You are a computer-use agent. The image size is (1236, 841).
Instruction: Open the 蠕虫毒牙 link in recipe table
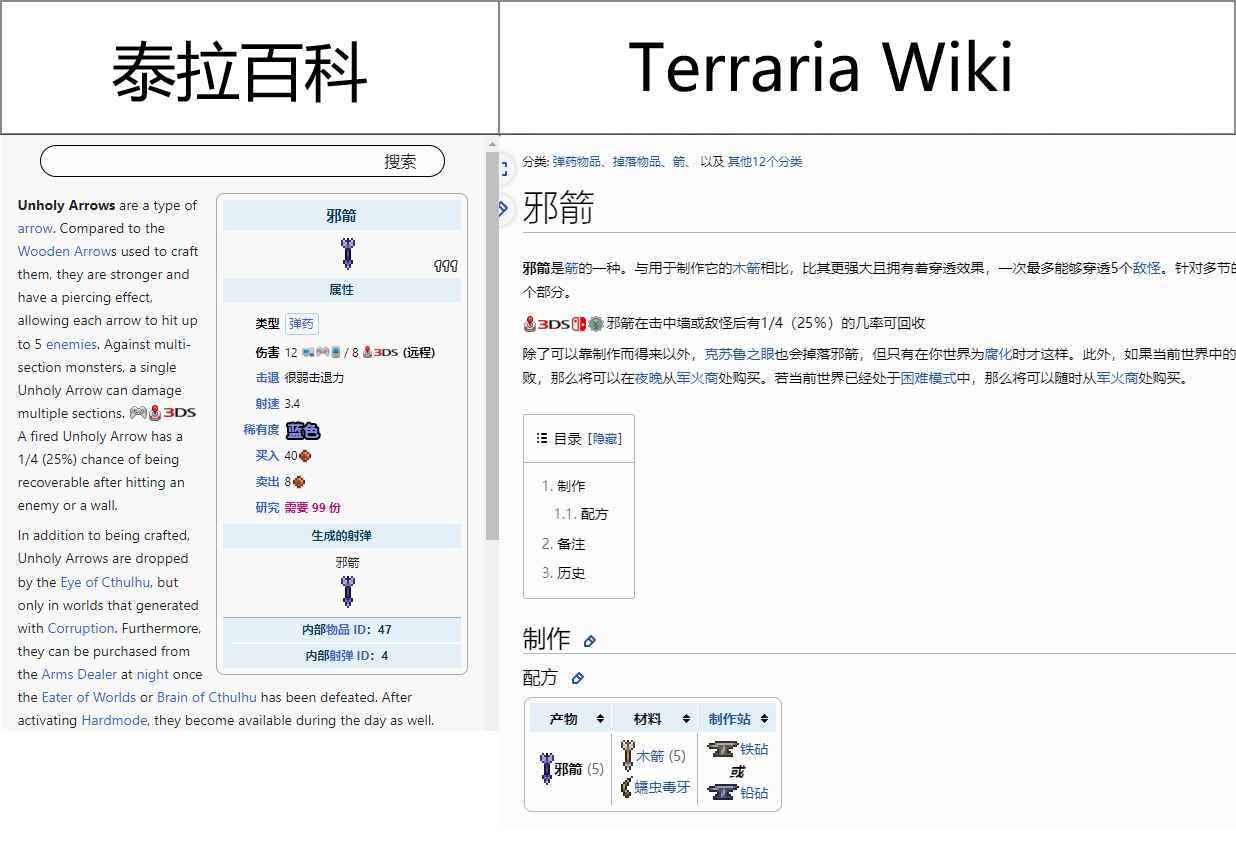(x=663, y=788)
